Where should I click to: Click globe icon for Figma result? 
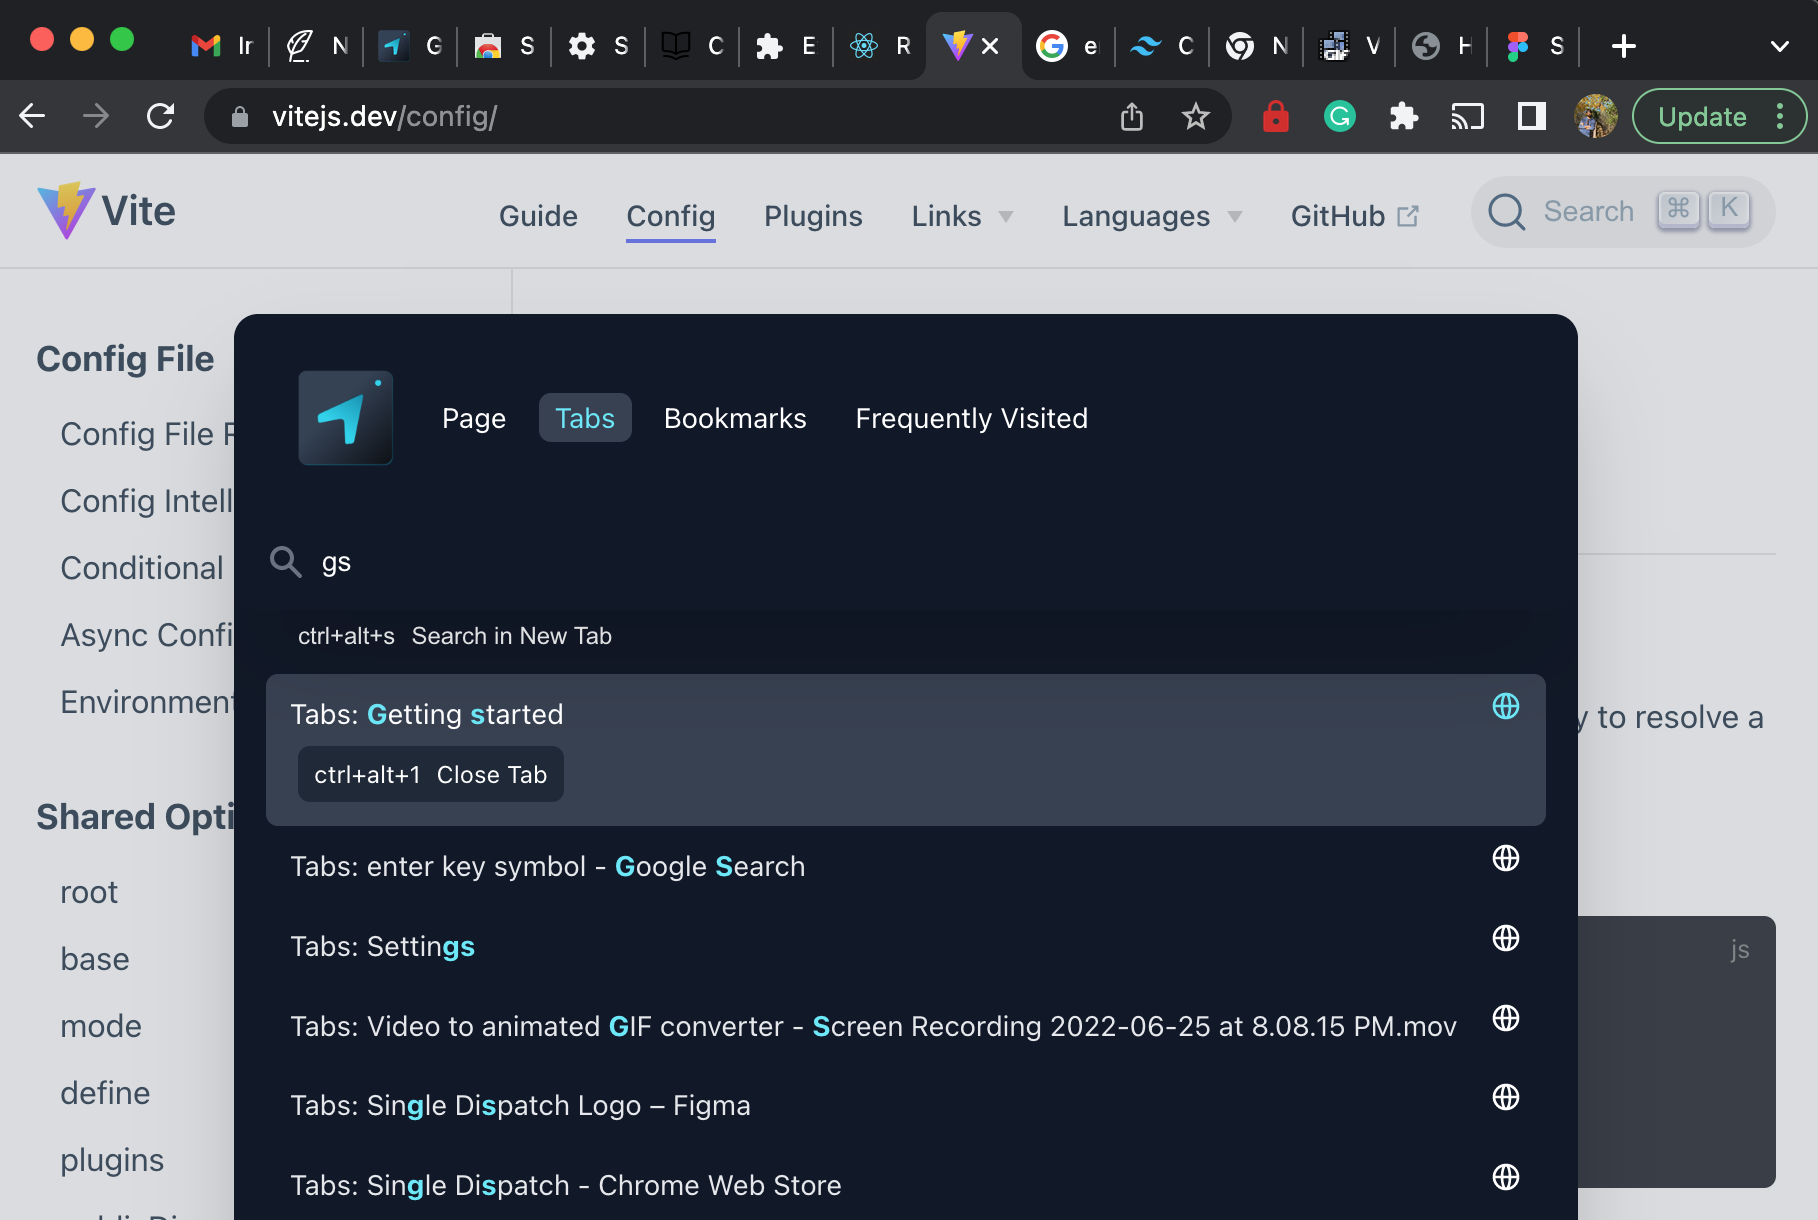(x=1506, y=1097)
